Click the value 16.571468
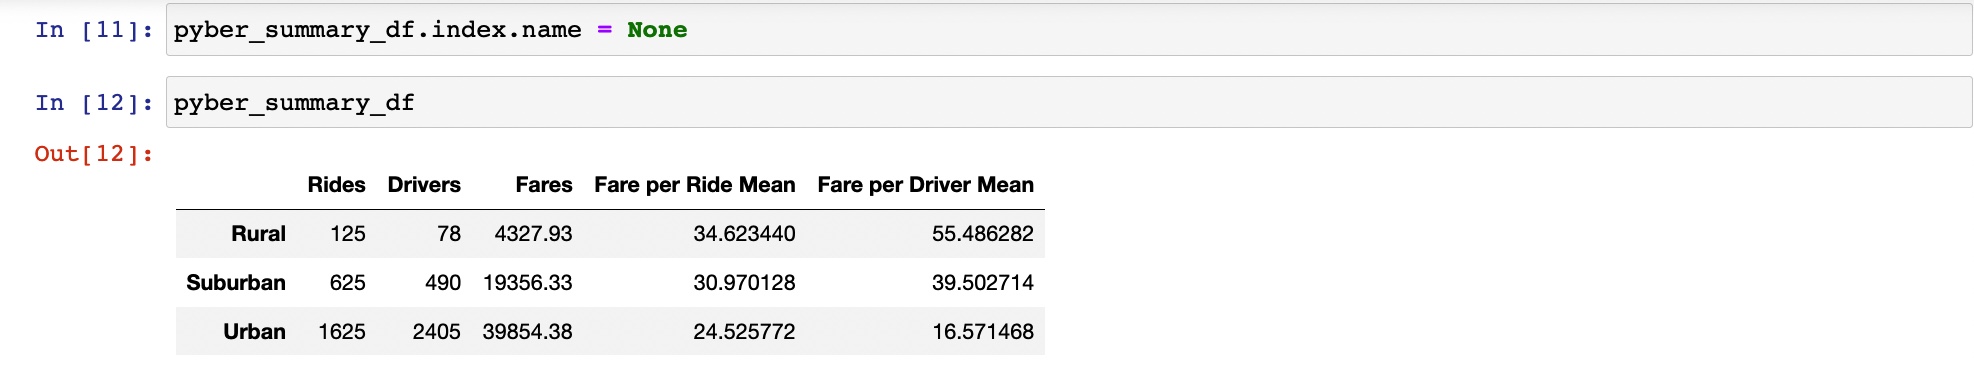This screenshot has height=374, width=1974. pos(983,332)
